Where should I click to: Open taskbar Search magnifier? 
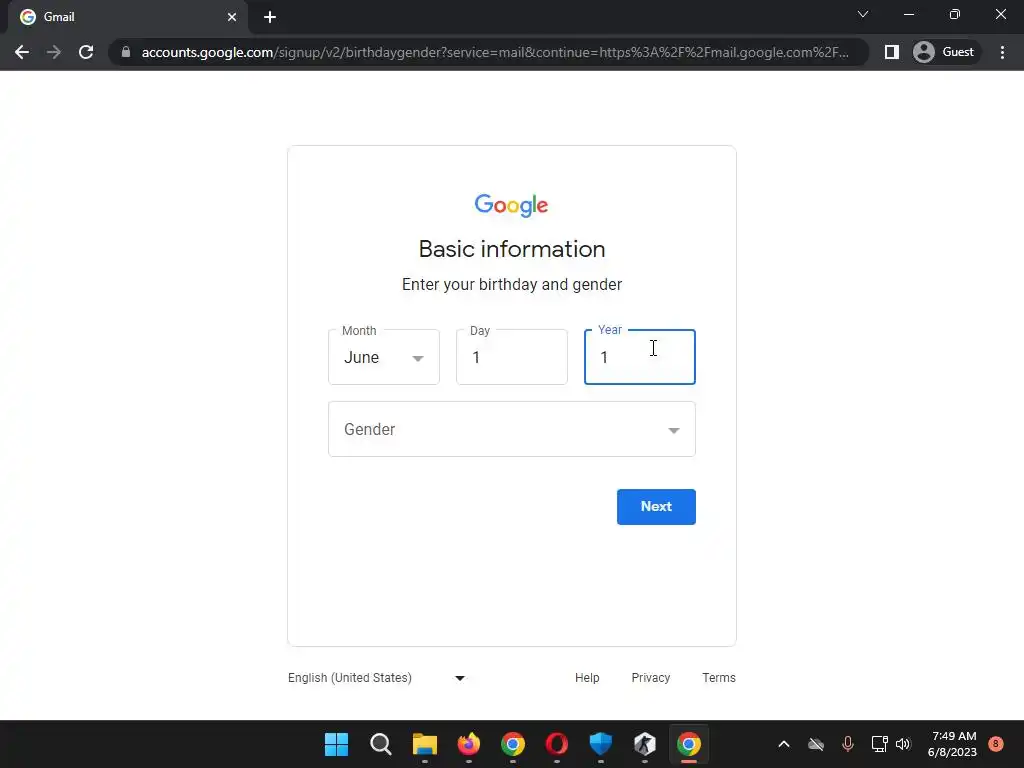click(380, 744)
